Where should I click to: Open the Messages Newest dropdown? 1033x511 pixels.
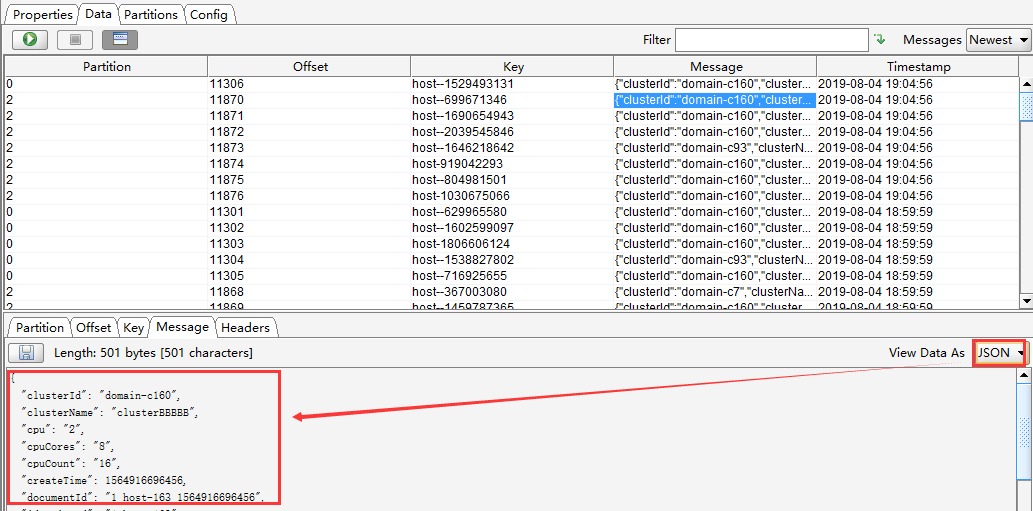coord(998,40)
